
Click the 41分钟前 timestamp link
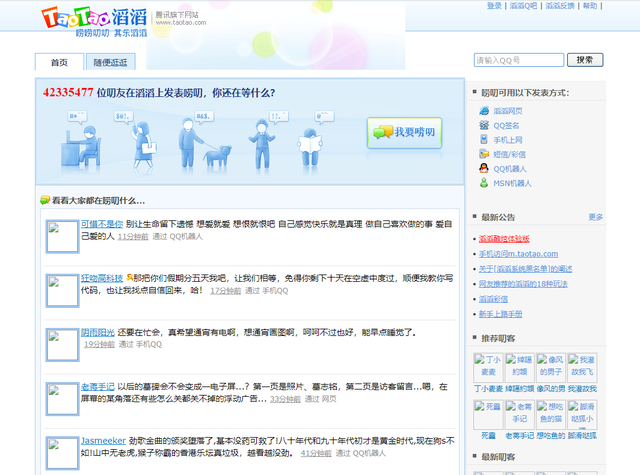(x=316, y=453)
